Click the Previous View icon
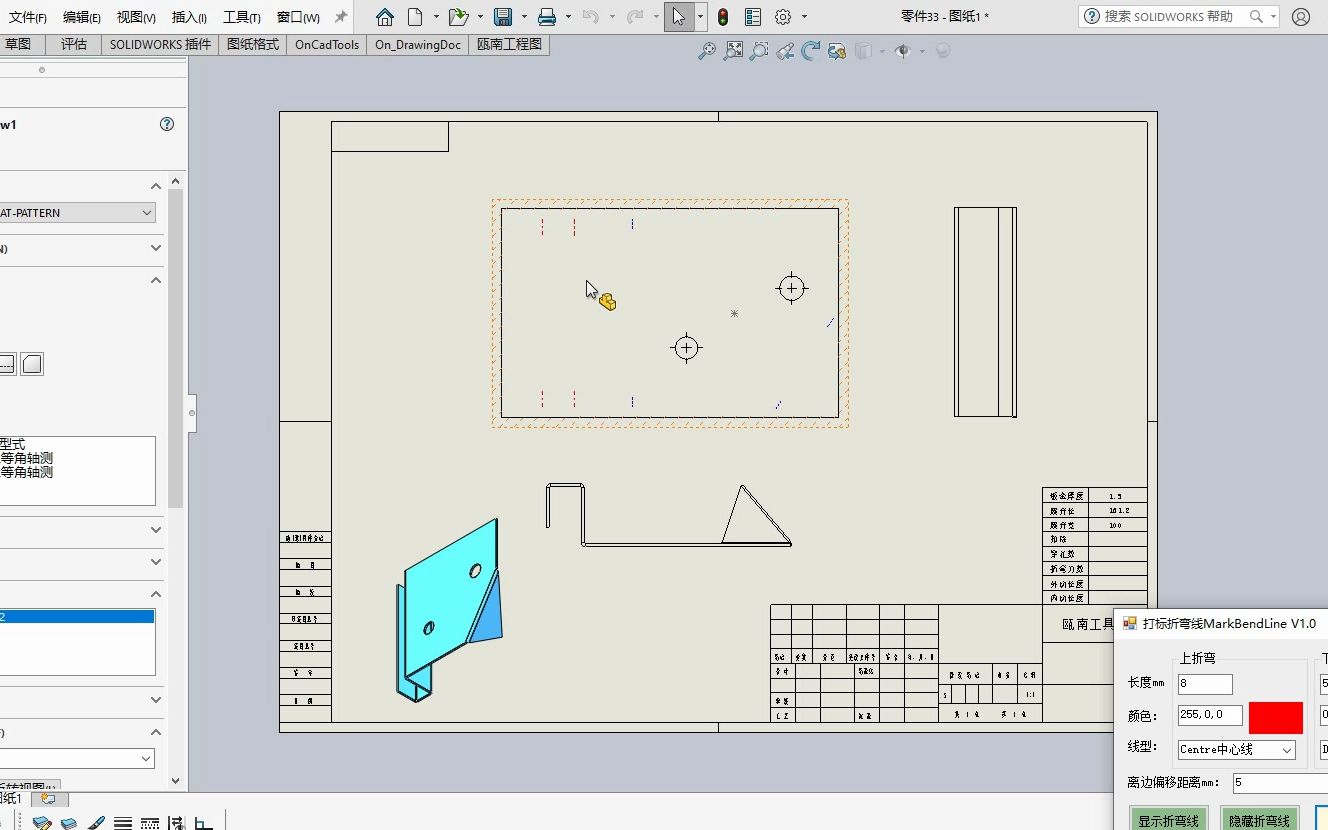This screenshot has height=830, width=1328. point(785,51)
